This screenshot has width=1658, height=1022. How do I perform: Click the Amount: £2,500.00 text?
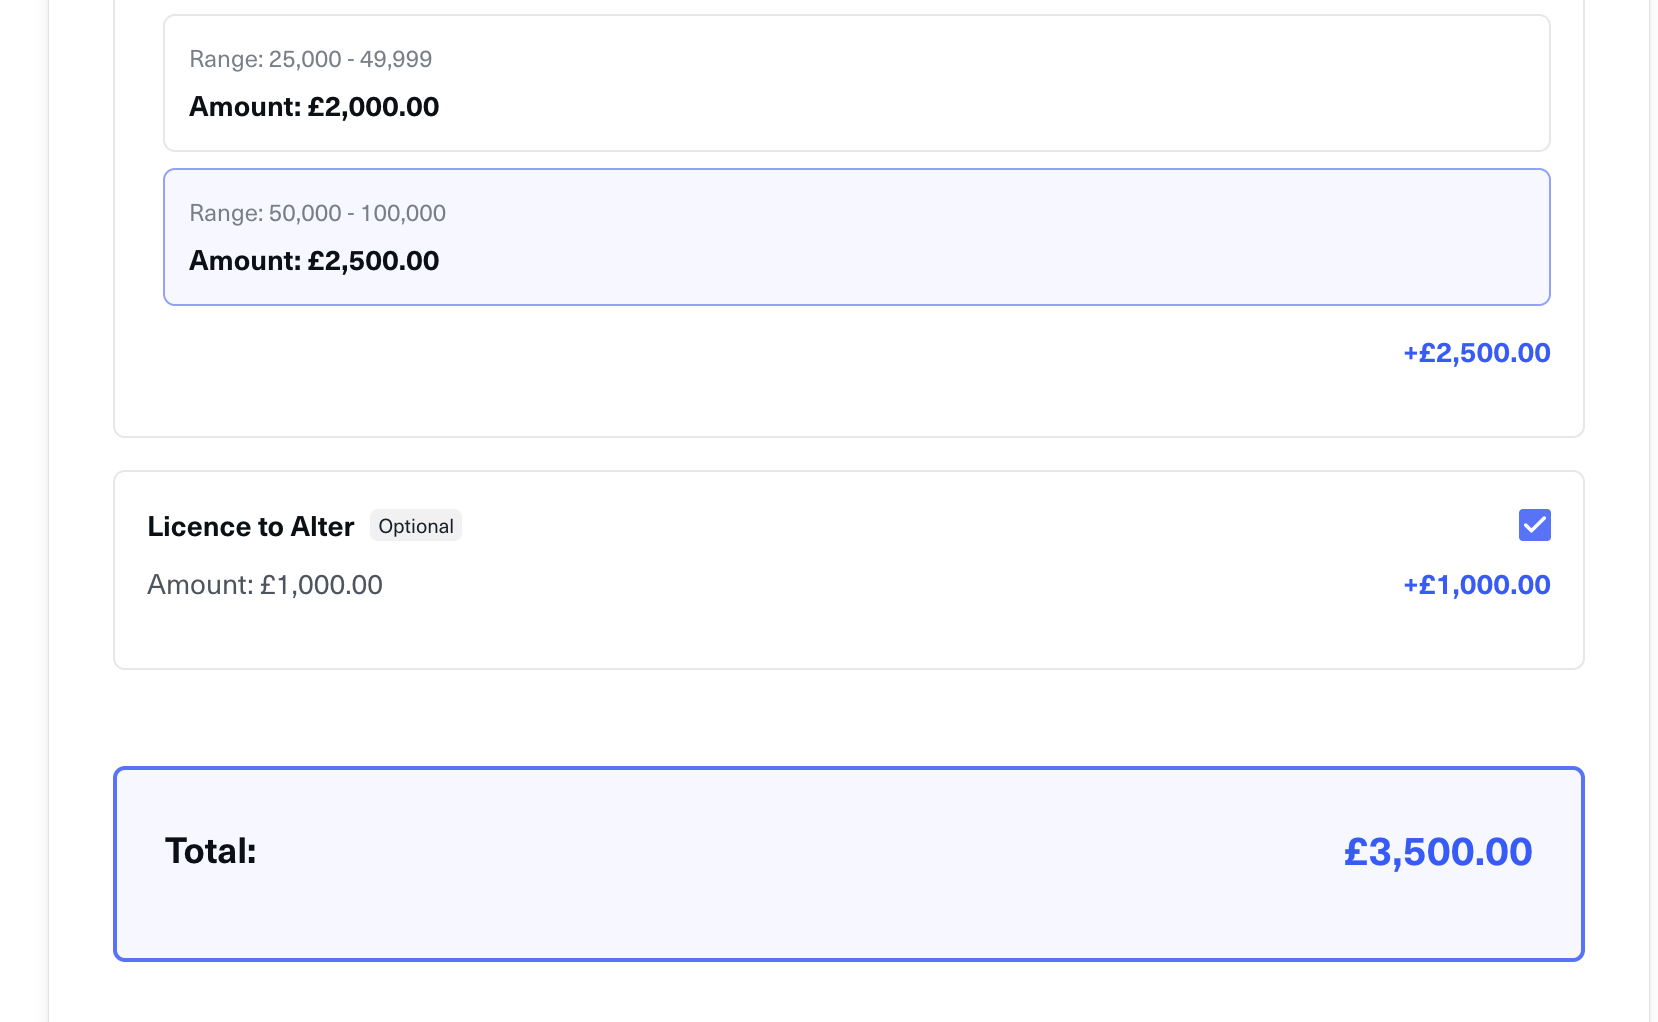[314, 261]
